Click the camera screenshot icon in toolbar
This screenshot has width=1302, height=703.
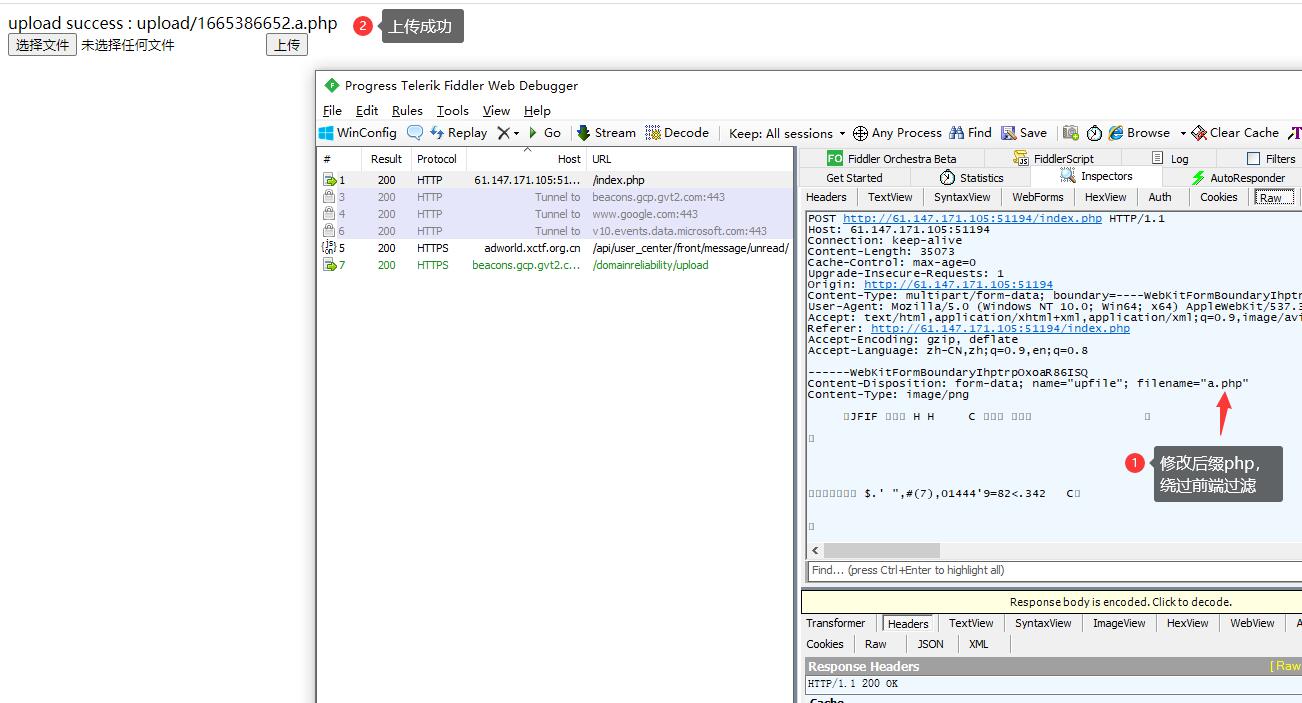pos(1071,133)
